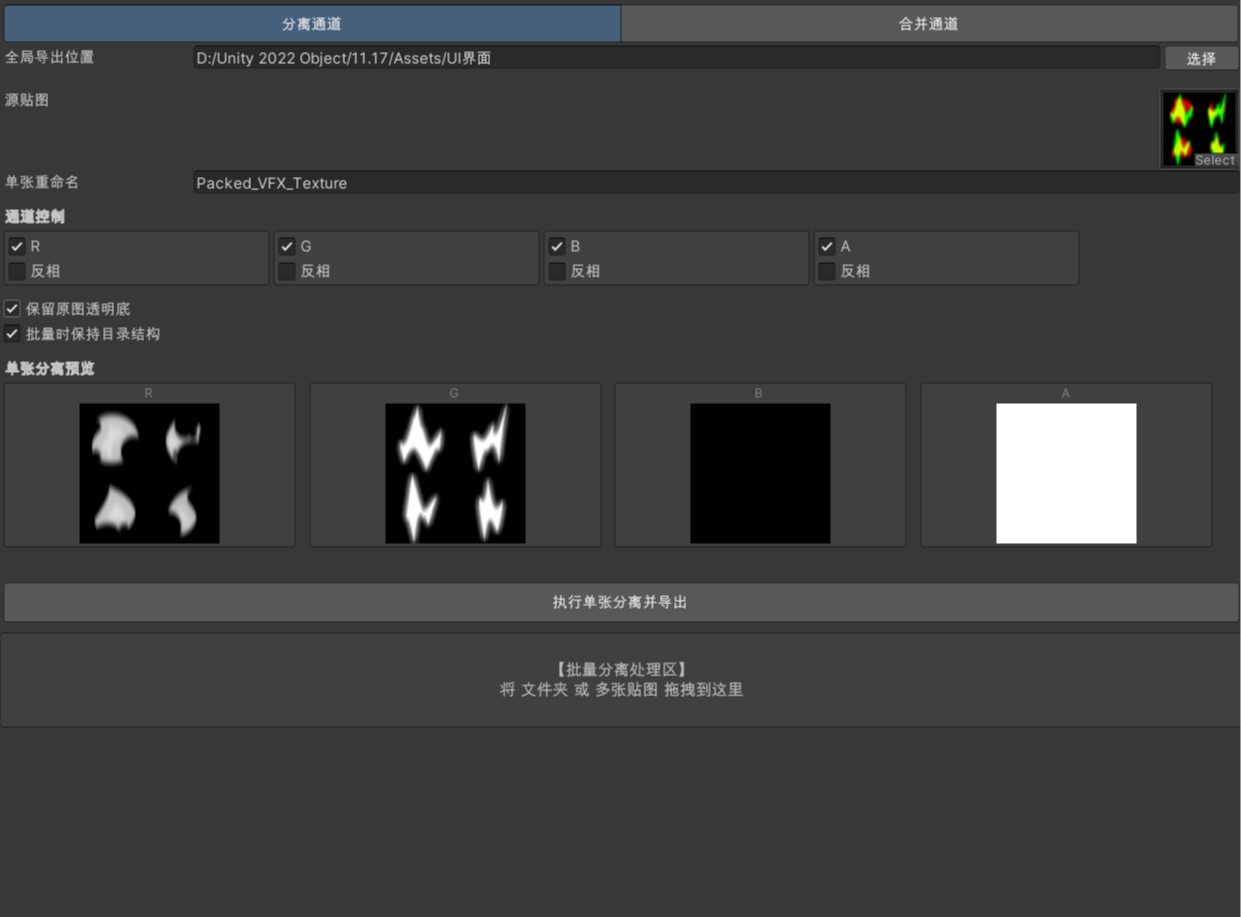
Task: Click the 全局导出位置 label
Action: pos(50,57)
